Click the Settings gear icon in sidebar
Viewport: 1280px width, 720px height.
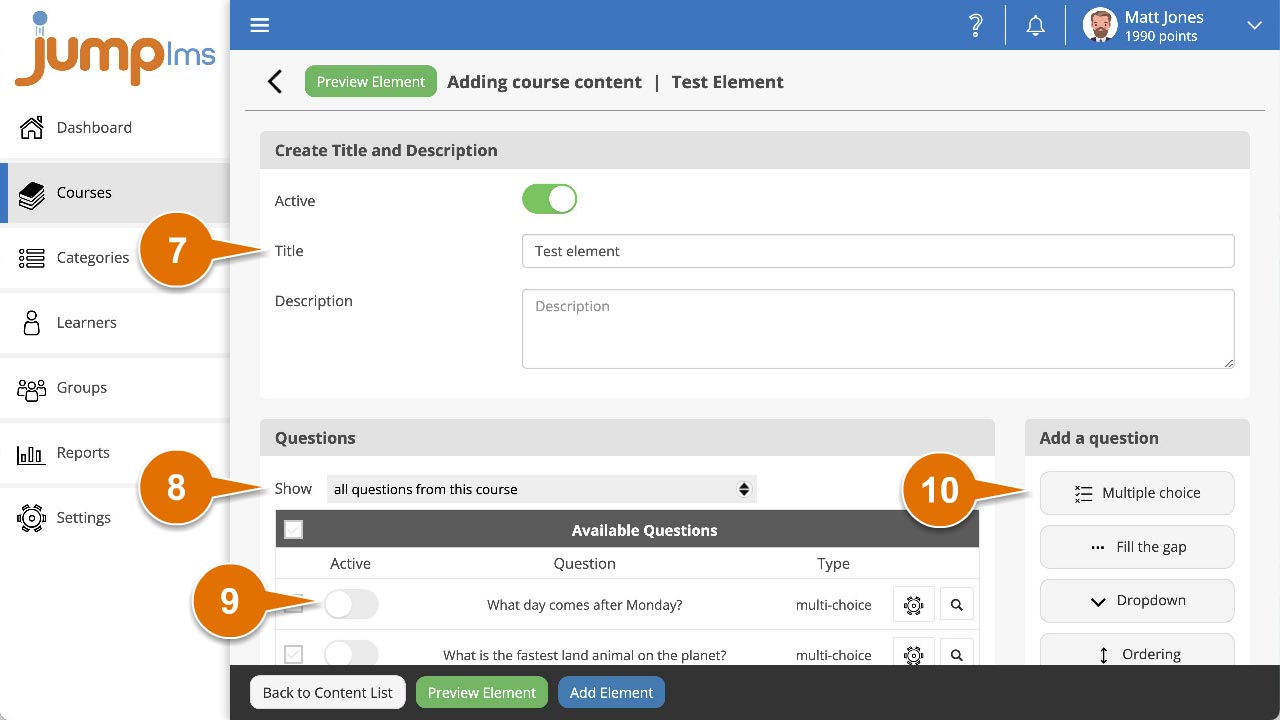click(x=32, y=518)
